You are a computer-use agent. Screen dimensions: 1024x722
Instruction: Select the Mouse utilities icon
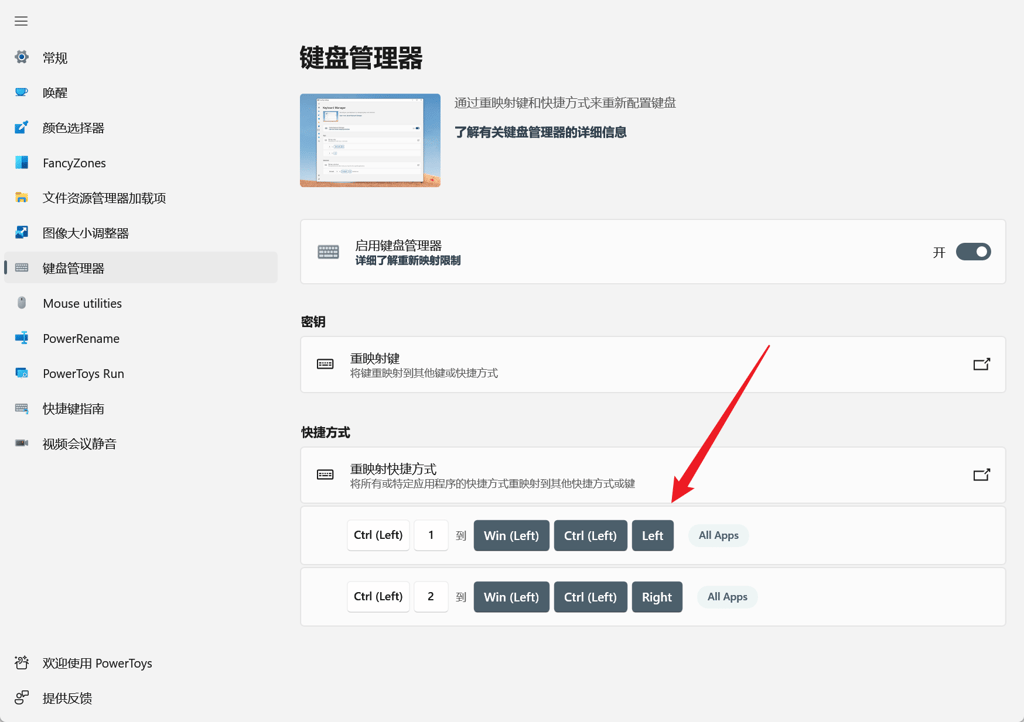22,303
